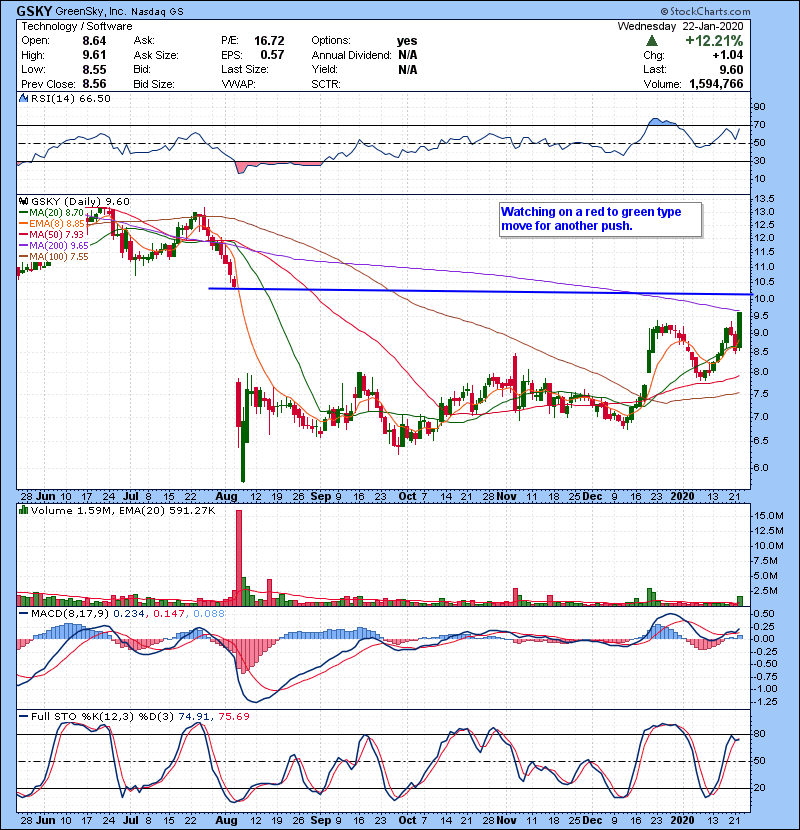This screenshot has height=830, width=800.
Task: Click the latest tall green candle in the price chart
Action: point(739,330)
